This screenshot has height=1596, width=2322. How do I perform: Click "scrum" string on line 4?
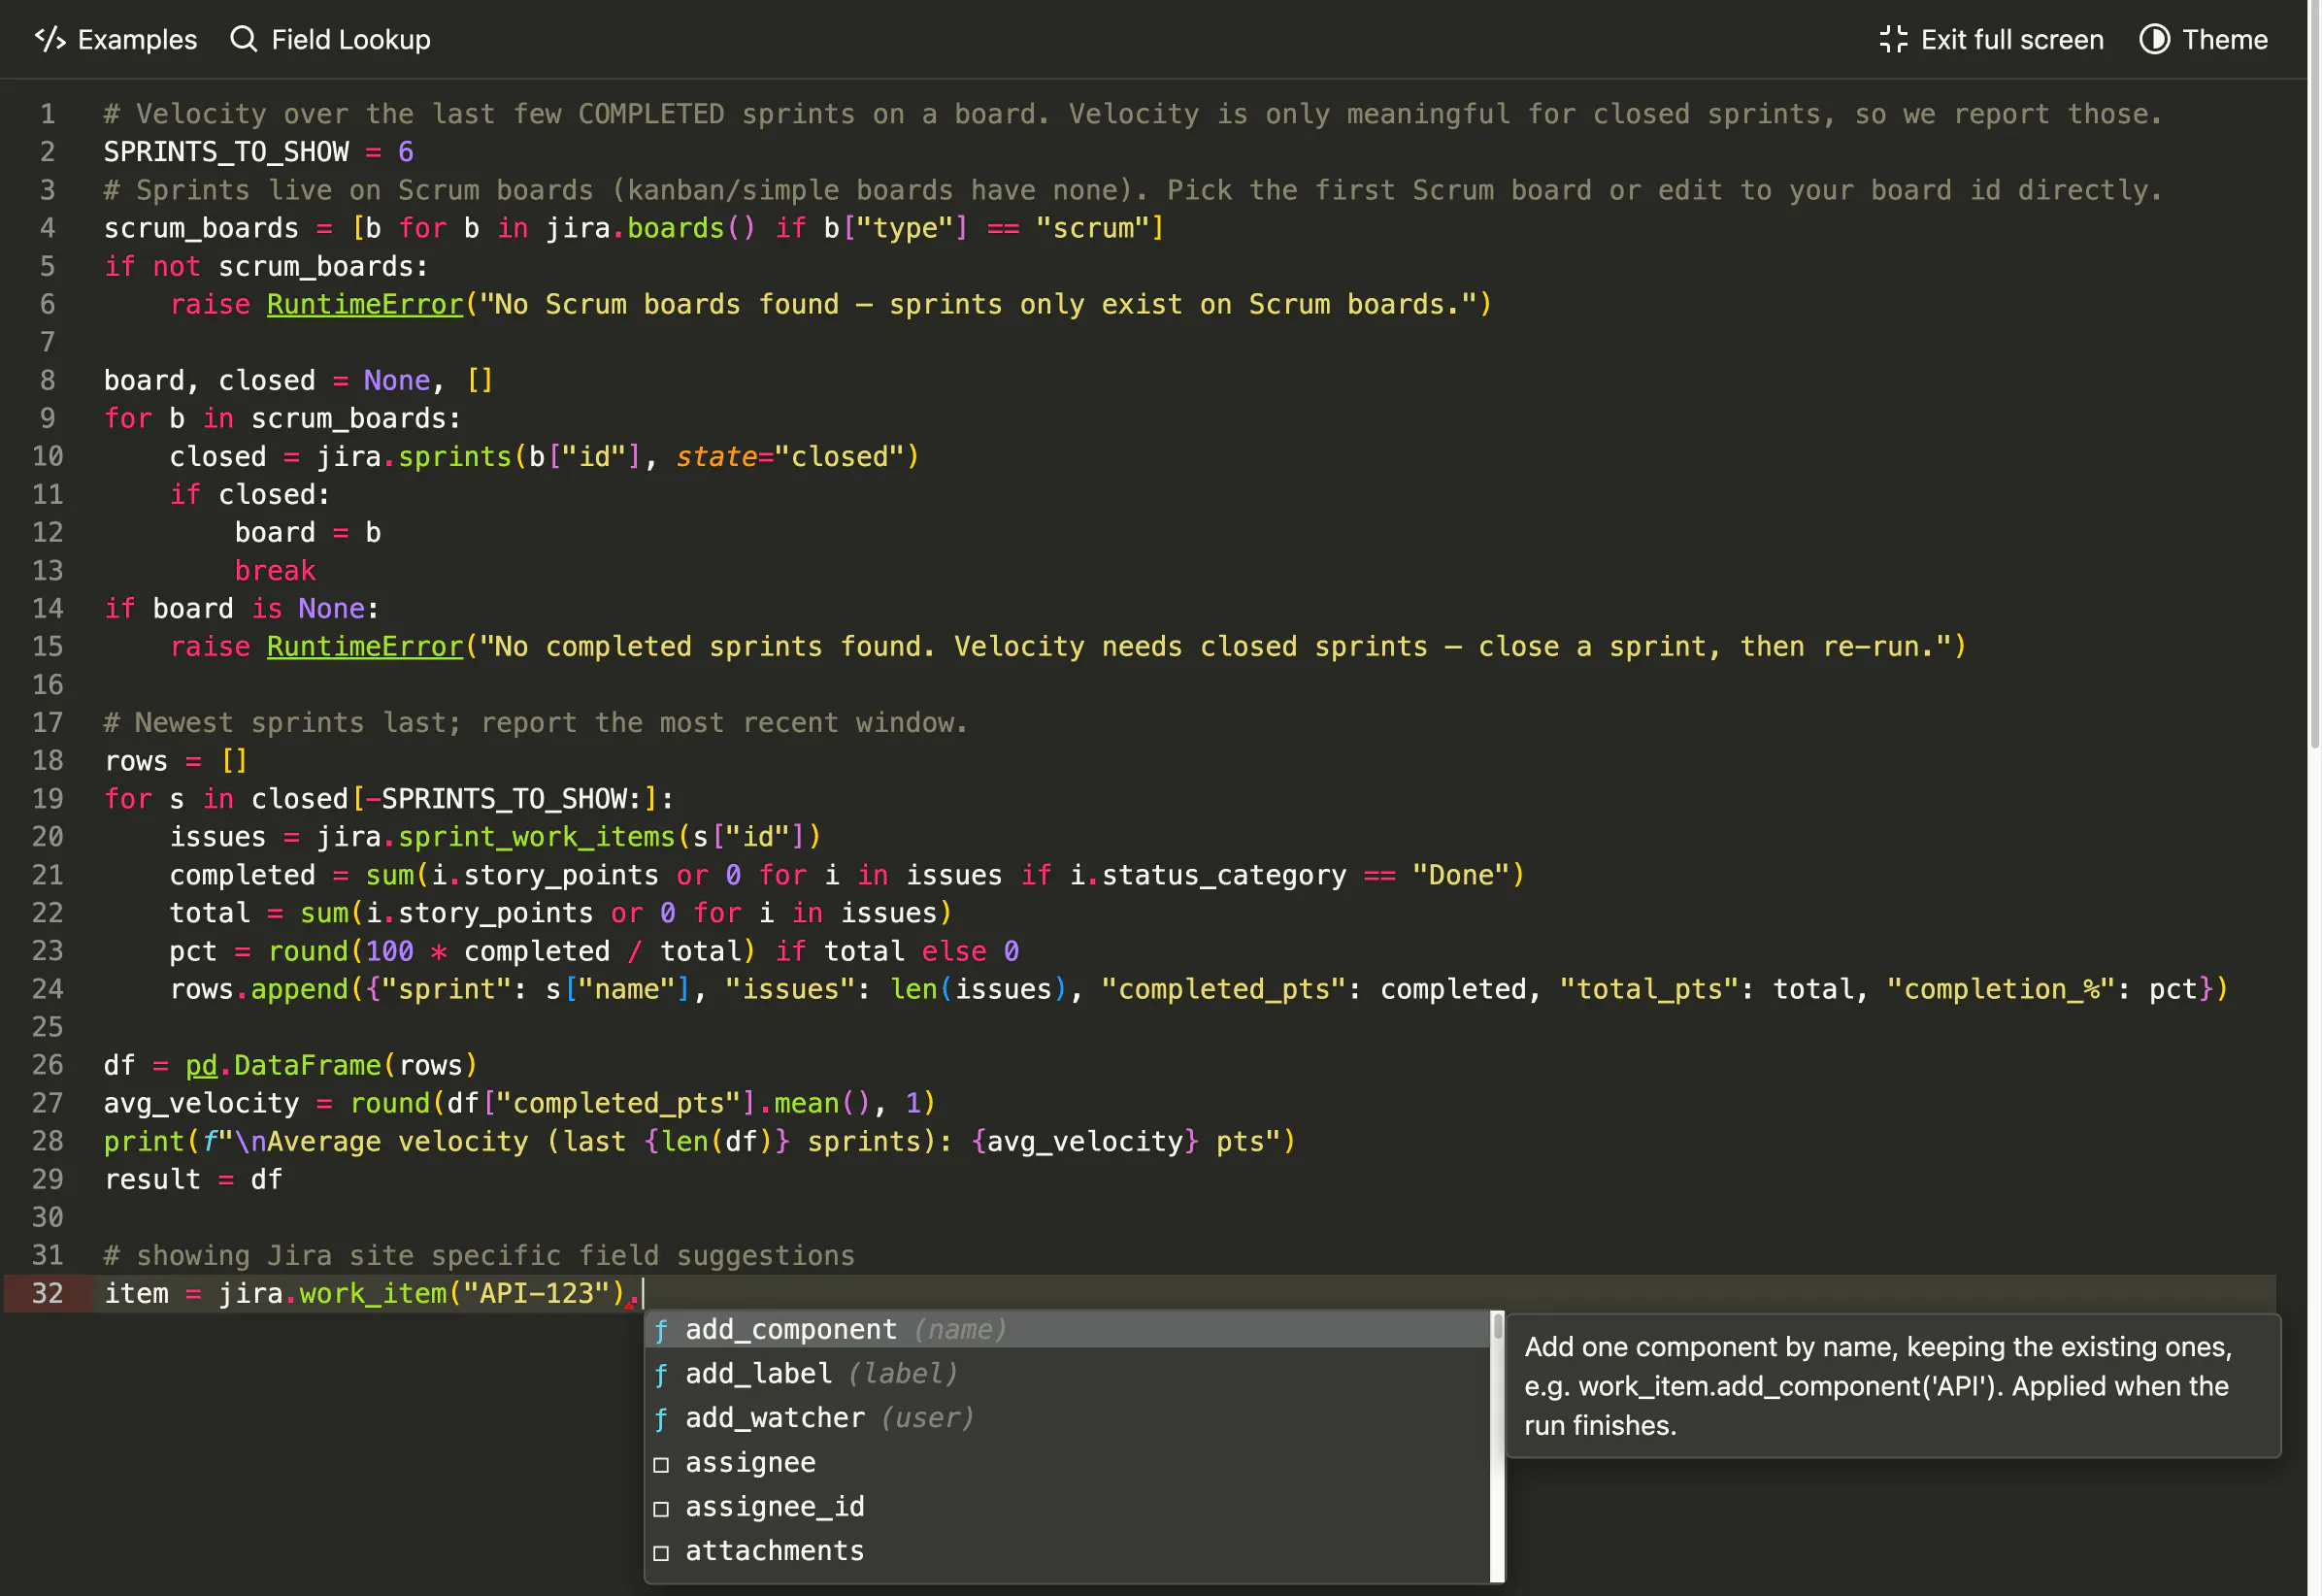coord(1094,228)
